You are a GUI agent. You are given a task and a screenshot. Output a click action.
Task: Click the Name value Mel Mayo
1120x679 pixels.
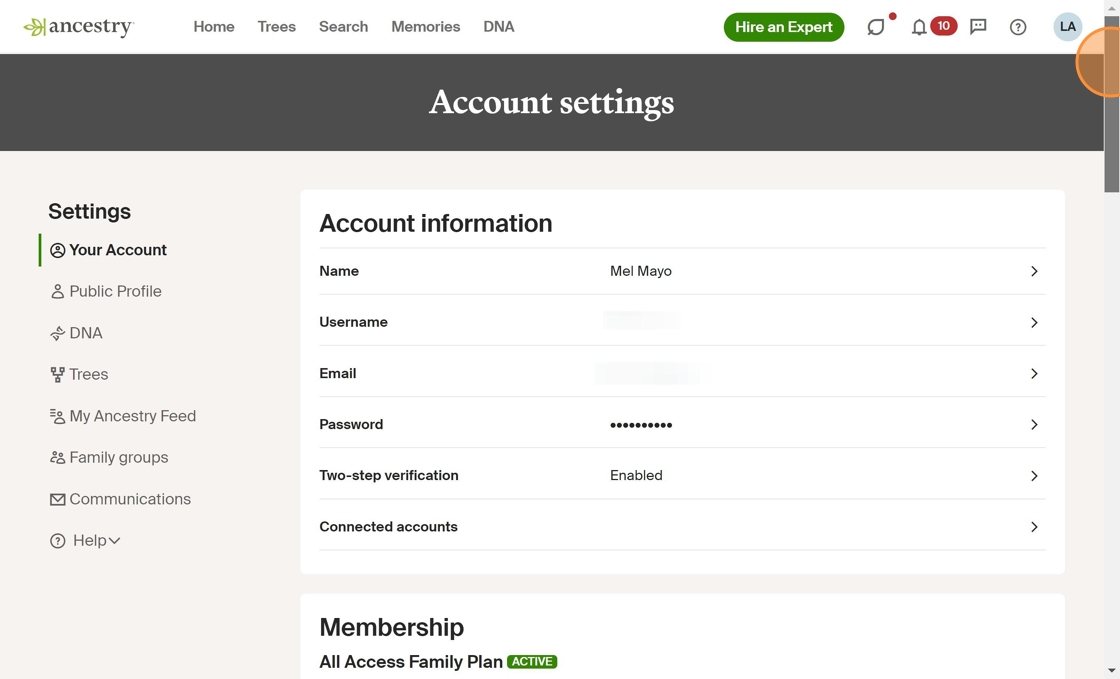tap(641, 271)
